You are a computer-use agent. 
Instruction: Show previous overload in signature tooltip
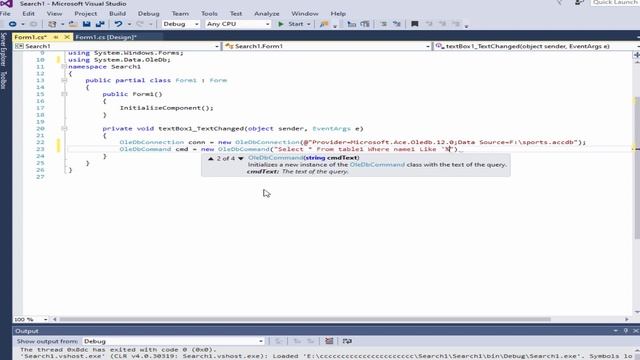[x=211, y=158]
